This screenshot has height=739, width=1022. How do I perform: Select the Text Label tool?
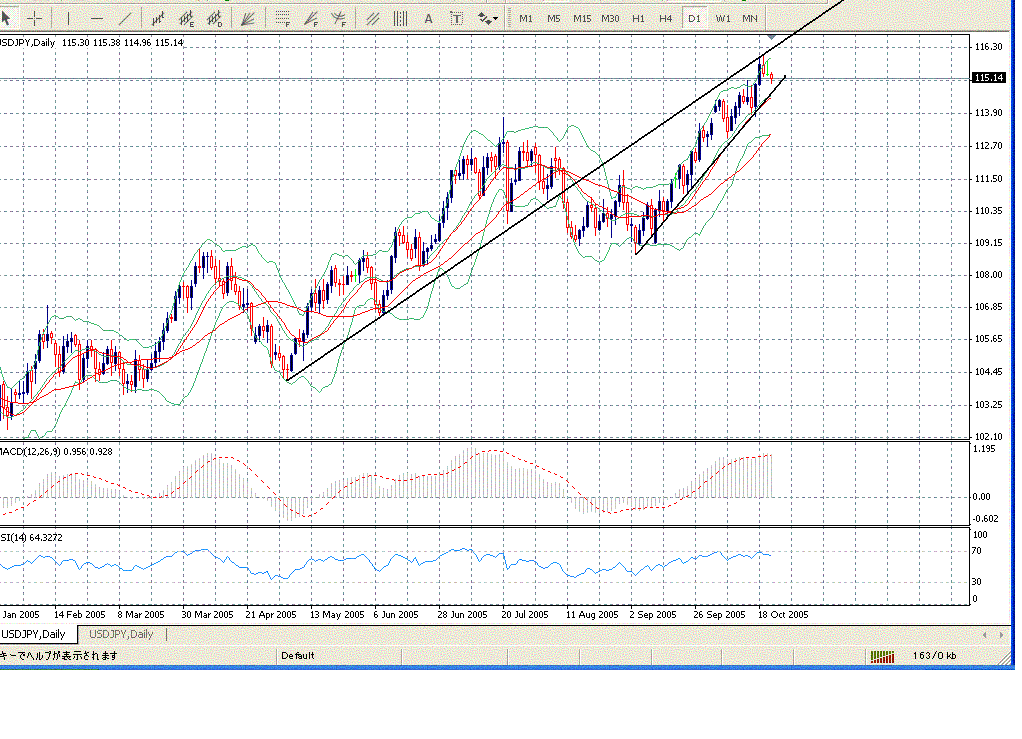pyautogui.click(x=457, y=18)
